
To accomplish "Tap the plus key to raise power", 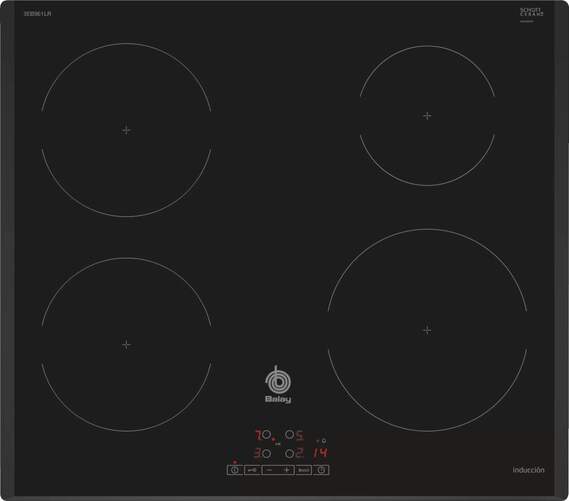I will 287,470.
